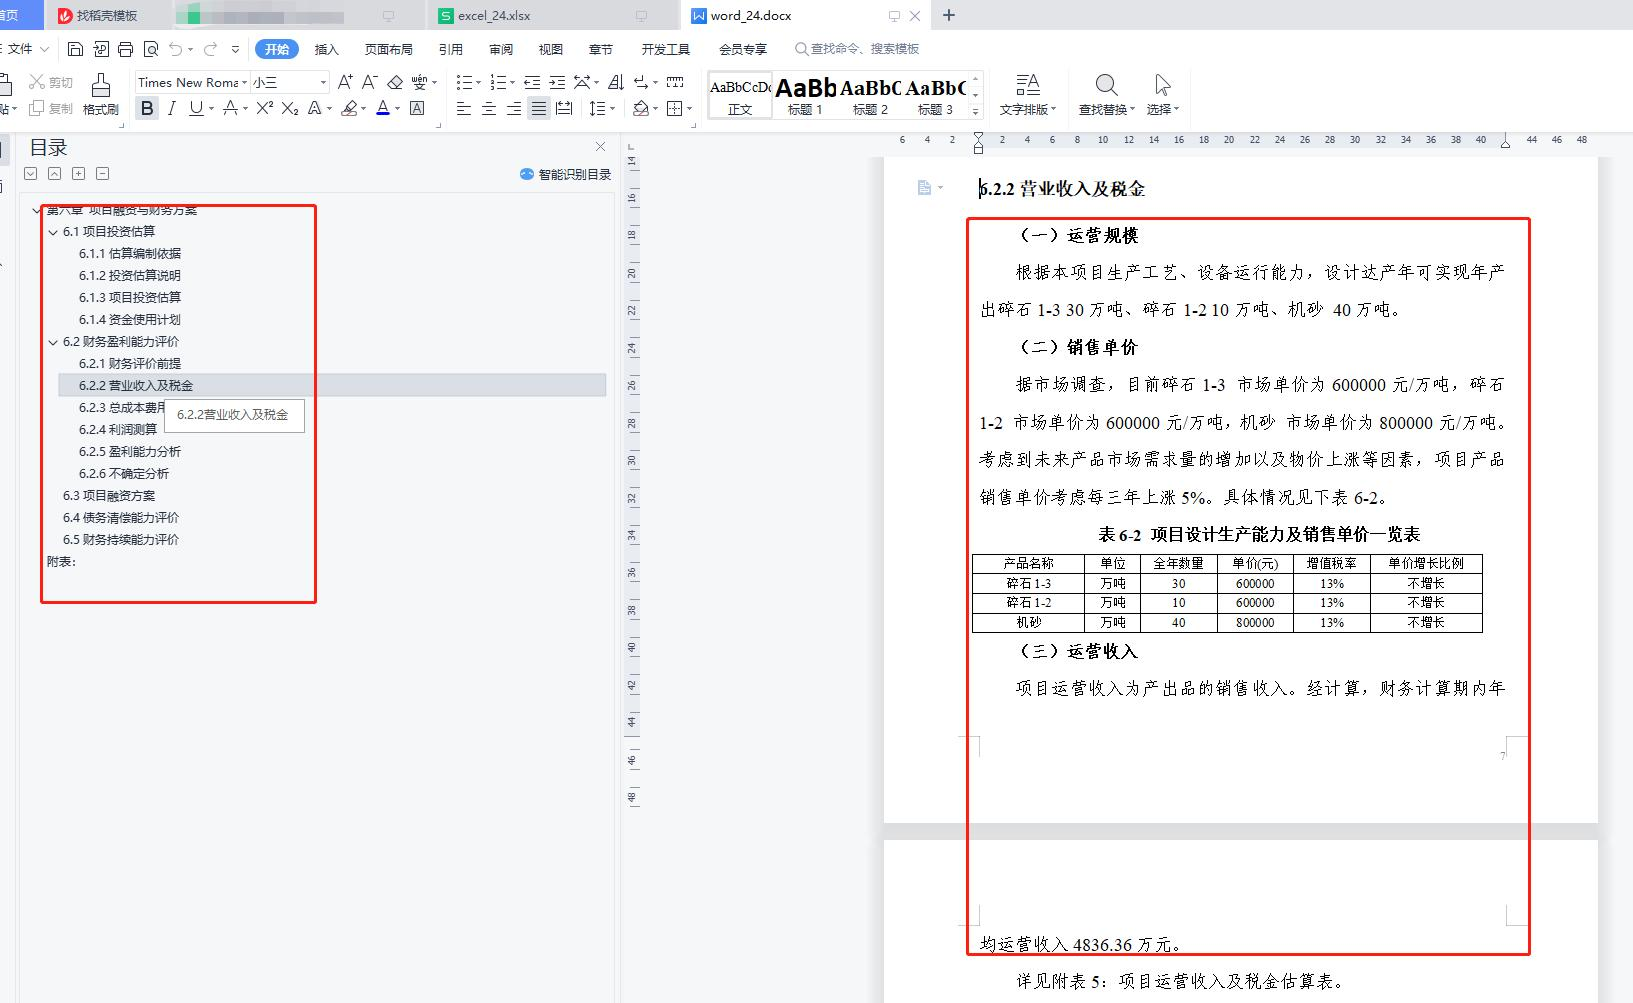This screenshot has height=1003, width=1633.
Task: Toggle Italic formatting
Action: [x=171, y=108]
